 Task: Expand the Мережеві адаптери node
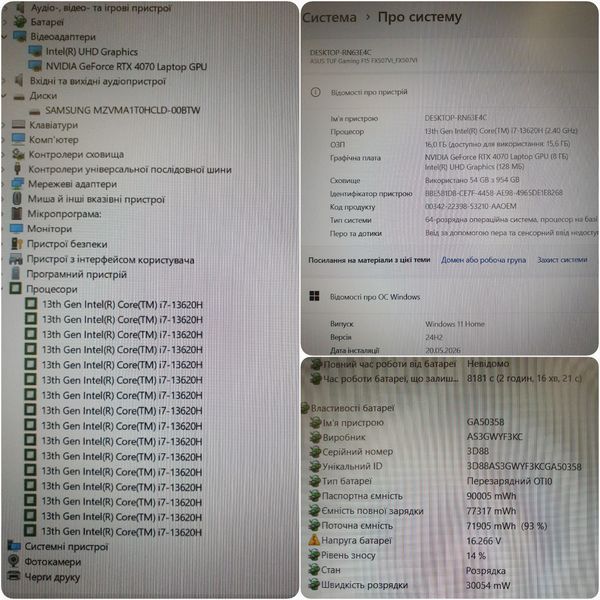(x=3, y=184)
